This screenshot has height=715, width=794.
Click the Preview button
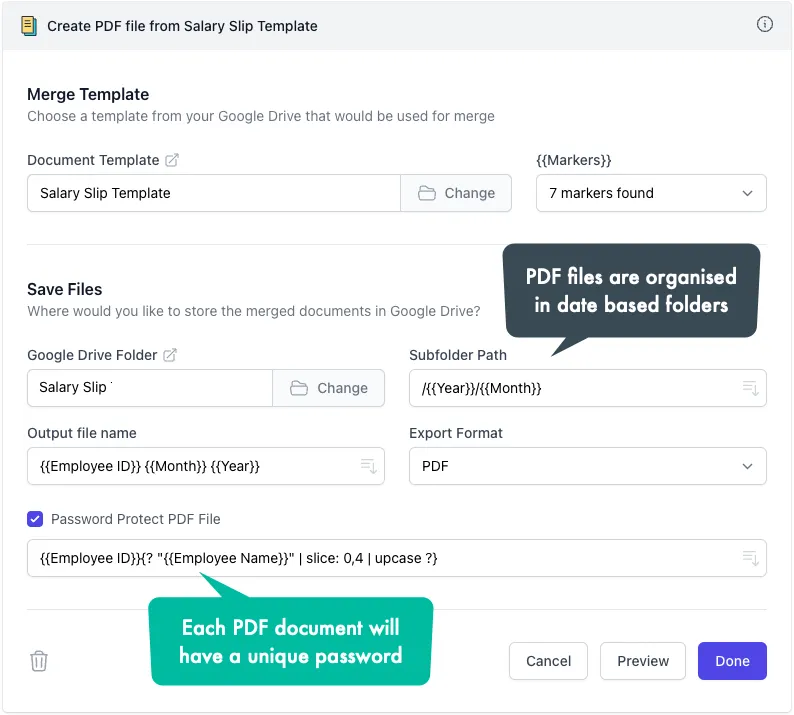click(x=643, y=661)
